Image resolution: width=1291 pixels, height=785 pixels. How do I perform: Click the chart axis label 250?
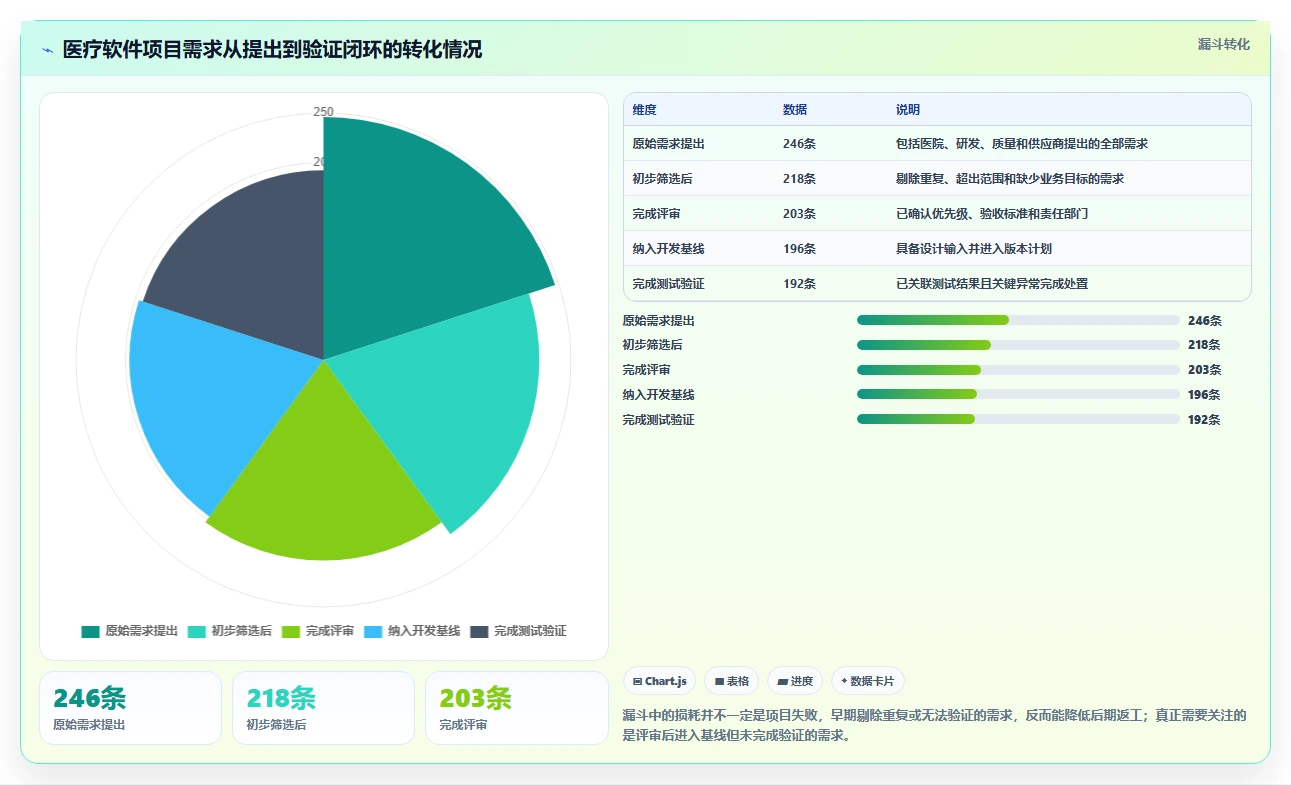(x=323, y=112)
